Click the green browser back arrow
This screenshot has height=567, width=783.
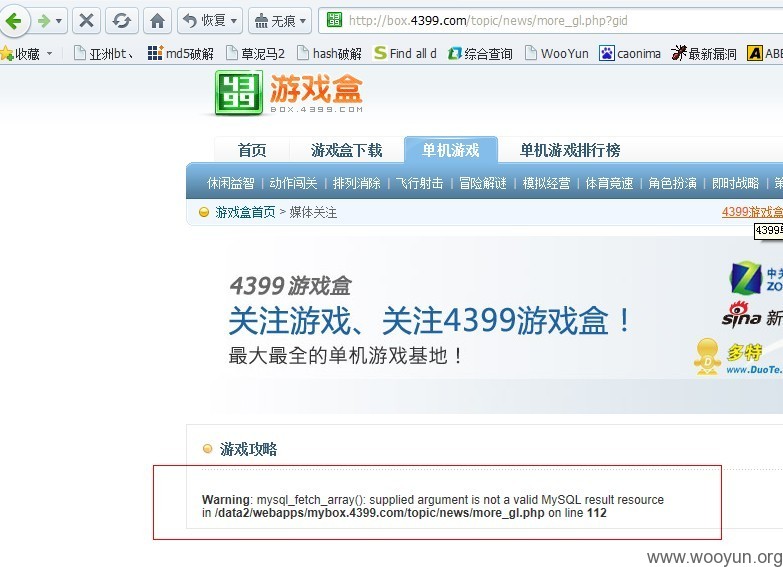[x=14, y=21]
